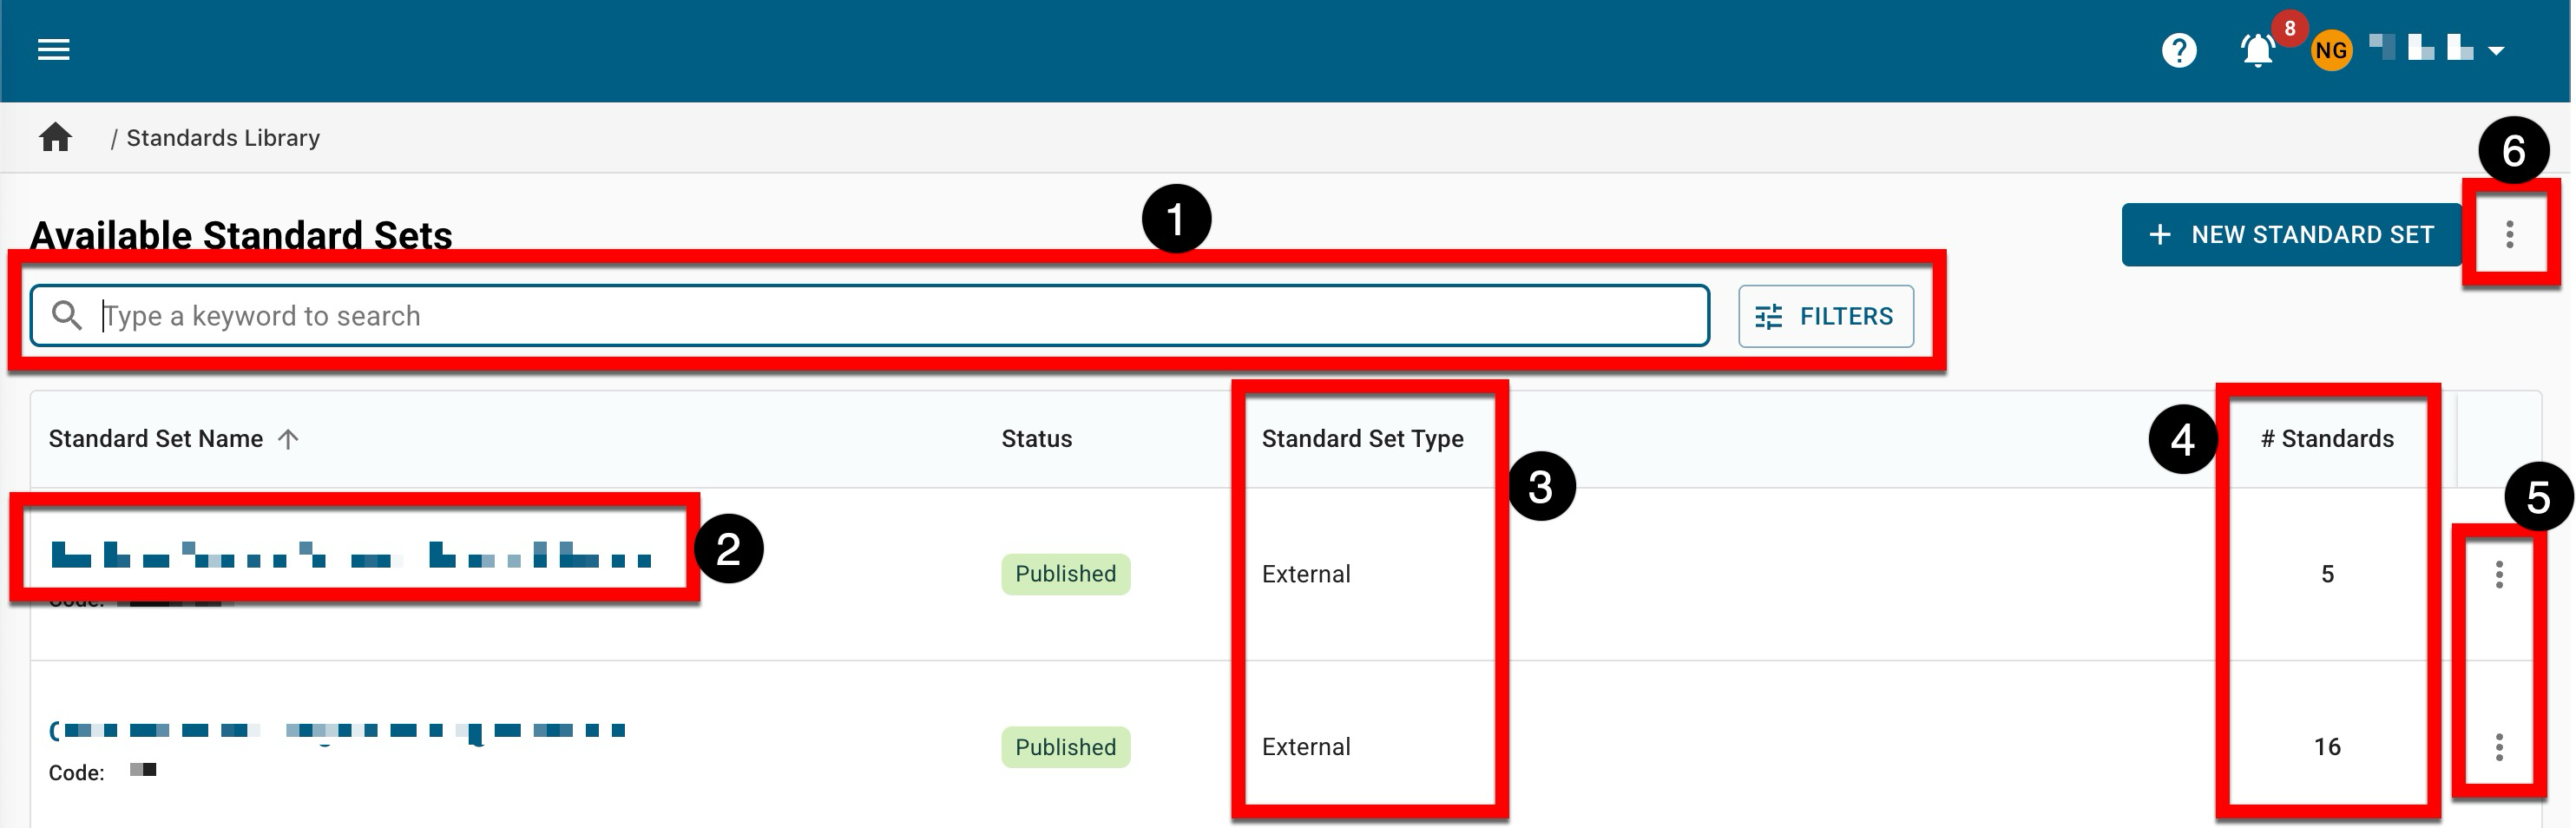Go to home via breadcrumb house icon
This screenshot has height=828, width=2576.
pyautogui.click(x=56, y=137)
